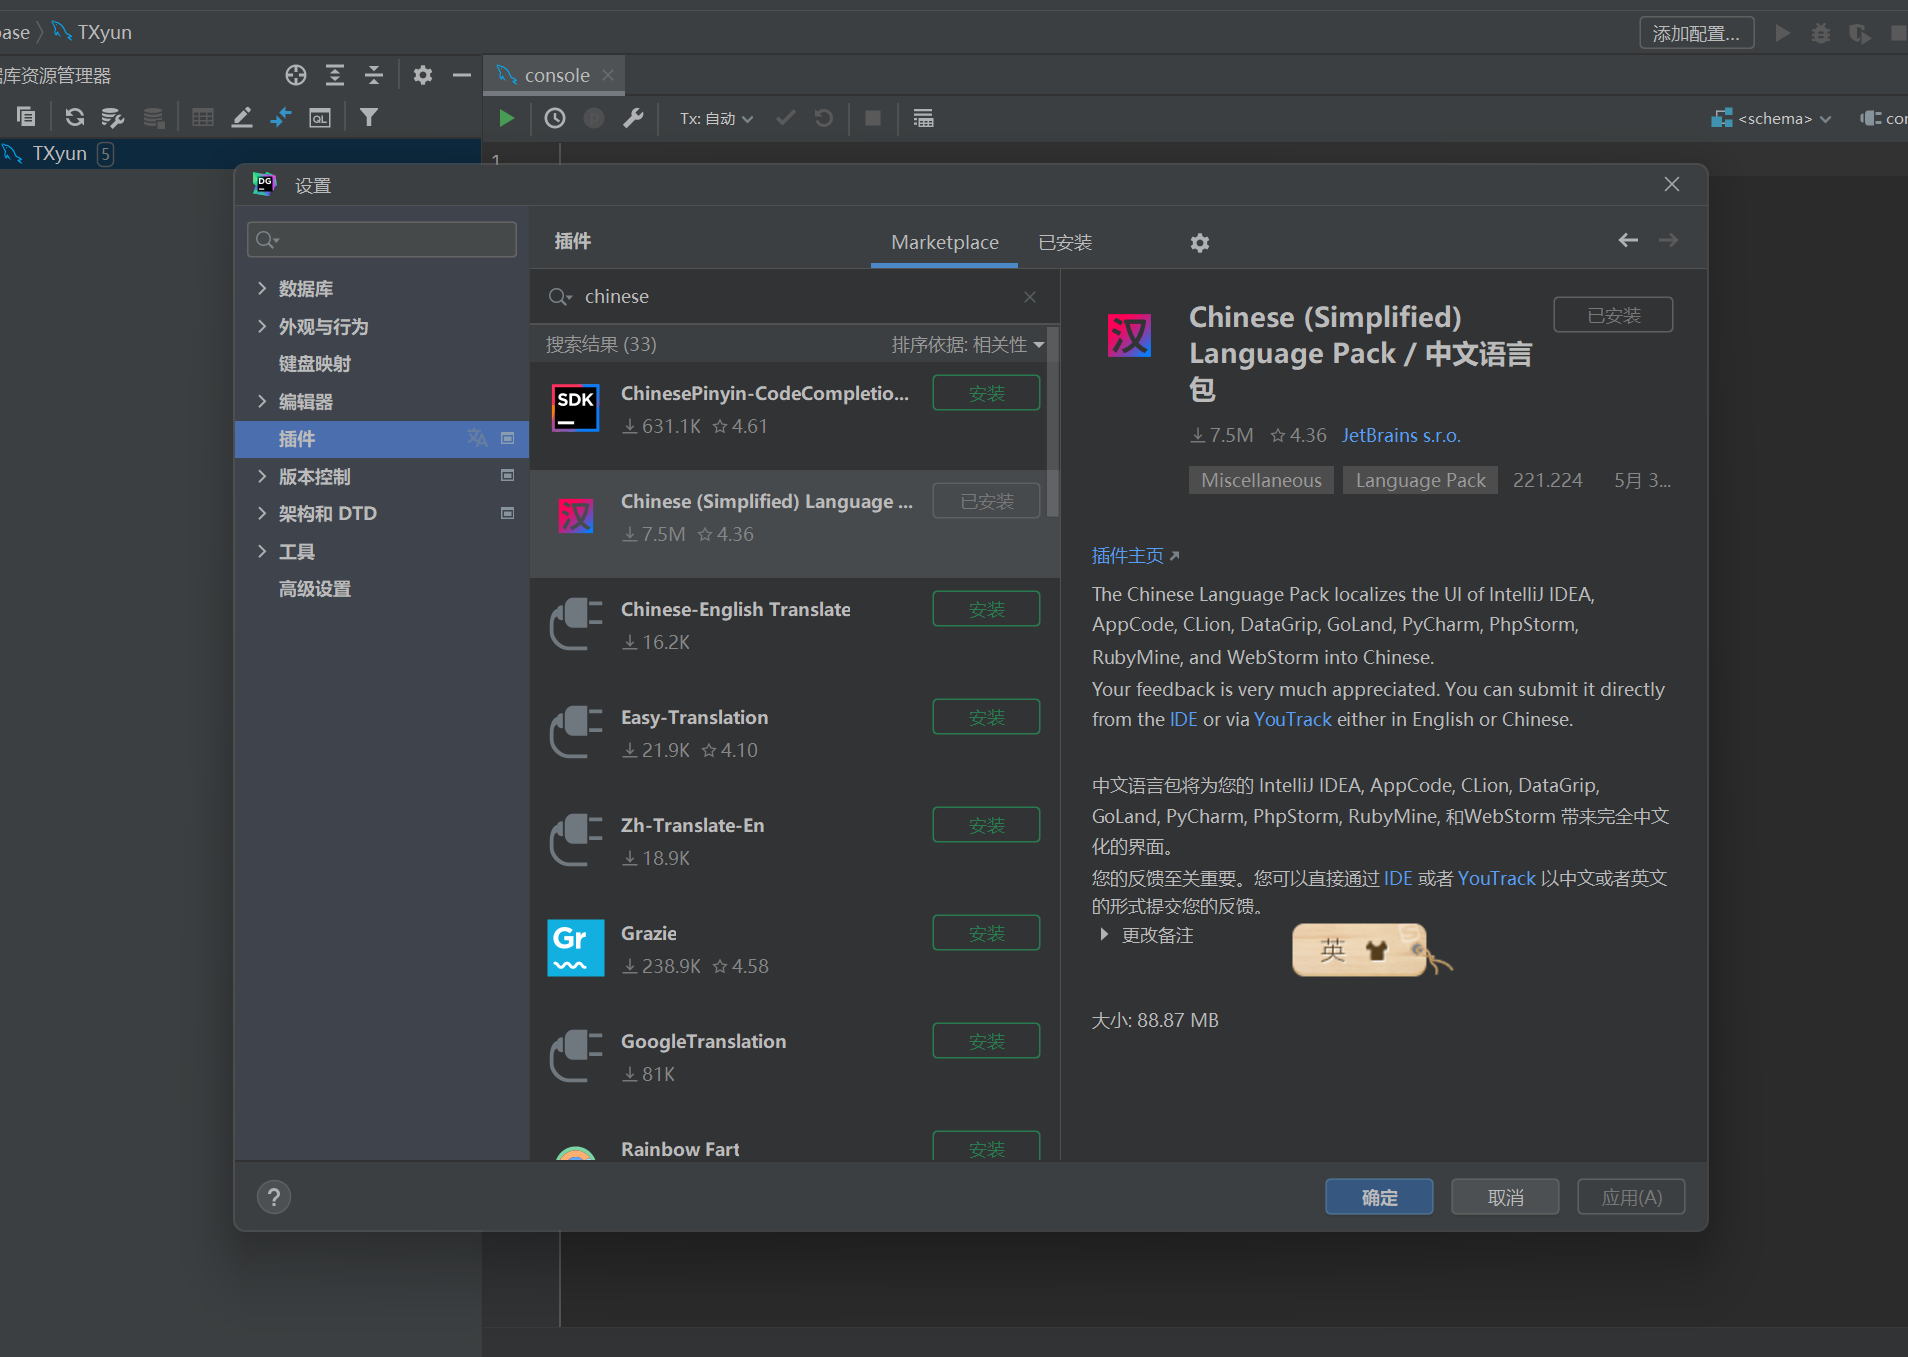The width and height of the screenshot is (1908, 1357).
Task: Install the Chinese-English Translate plugin
Action: point(986,609)
